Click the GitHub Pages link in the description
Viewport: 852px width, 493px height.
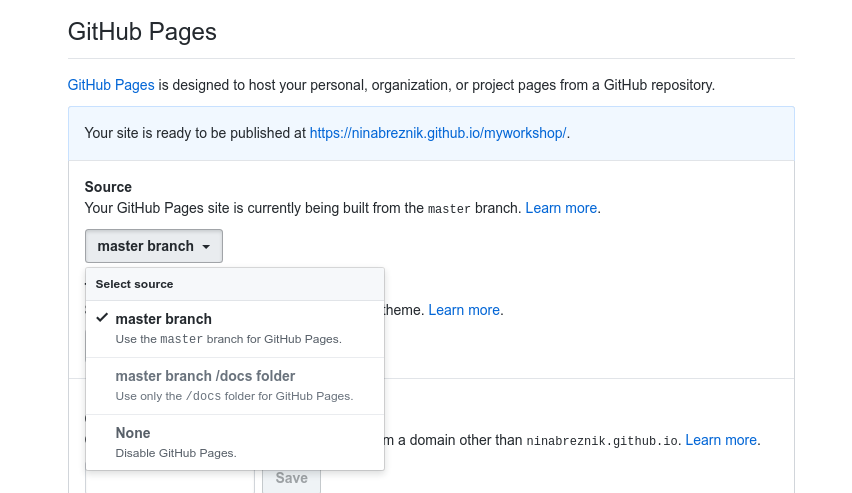point(111,85)
